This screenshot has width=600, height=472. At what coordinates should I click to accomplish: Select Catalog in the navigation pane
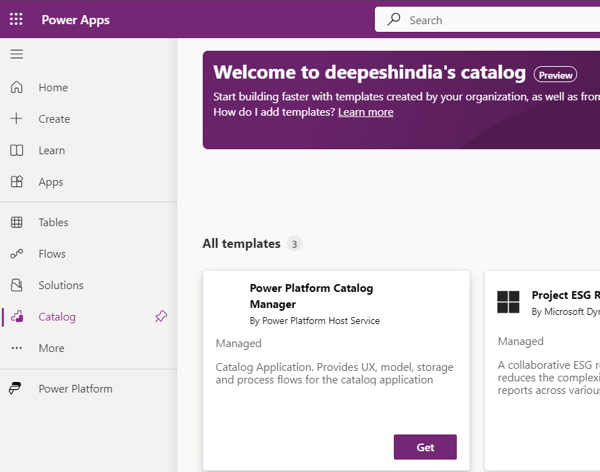point(57,317)
